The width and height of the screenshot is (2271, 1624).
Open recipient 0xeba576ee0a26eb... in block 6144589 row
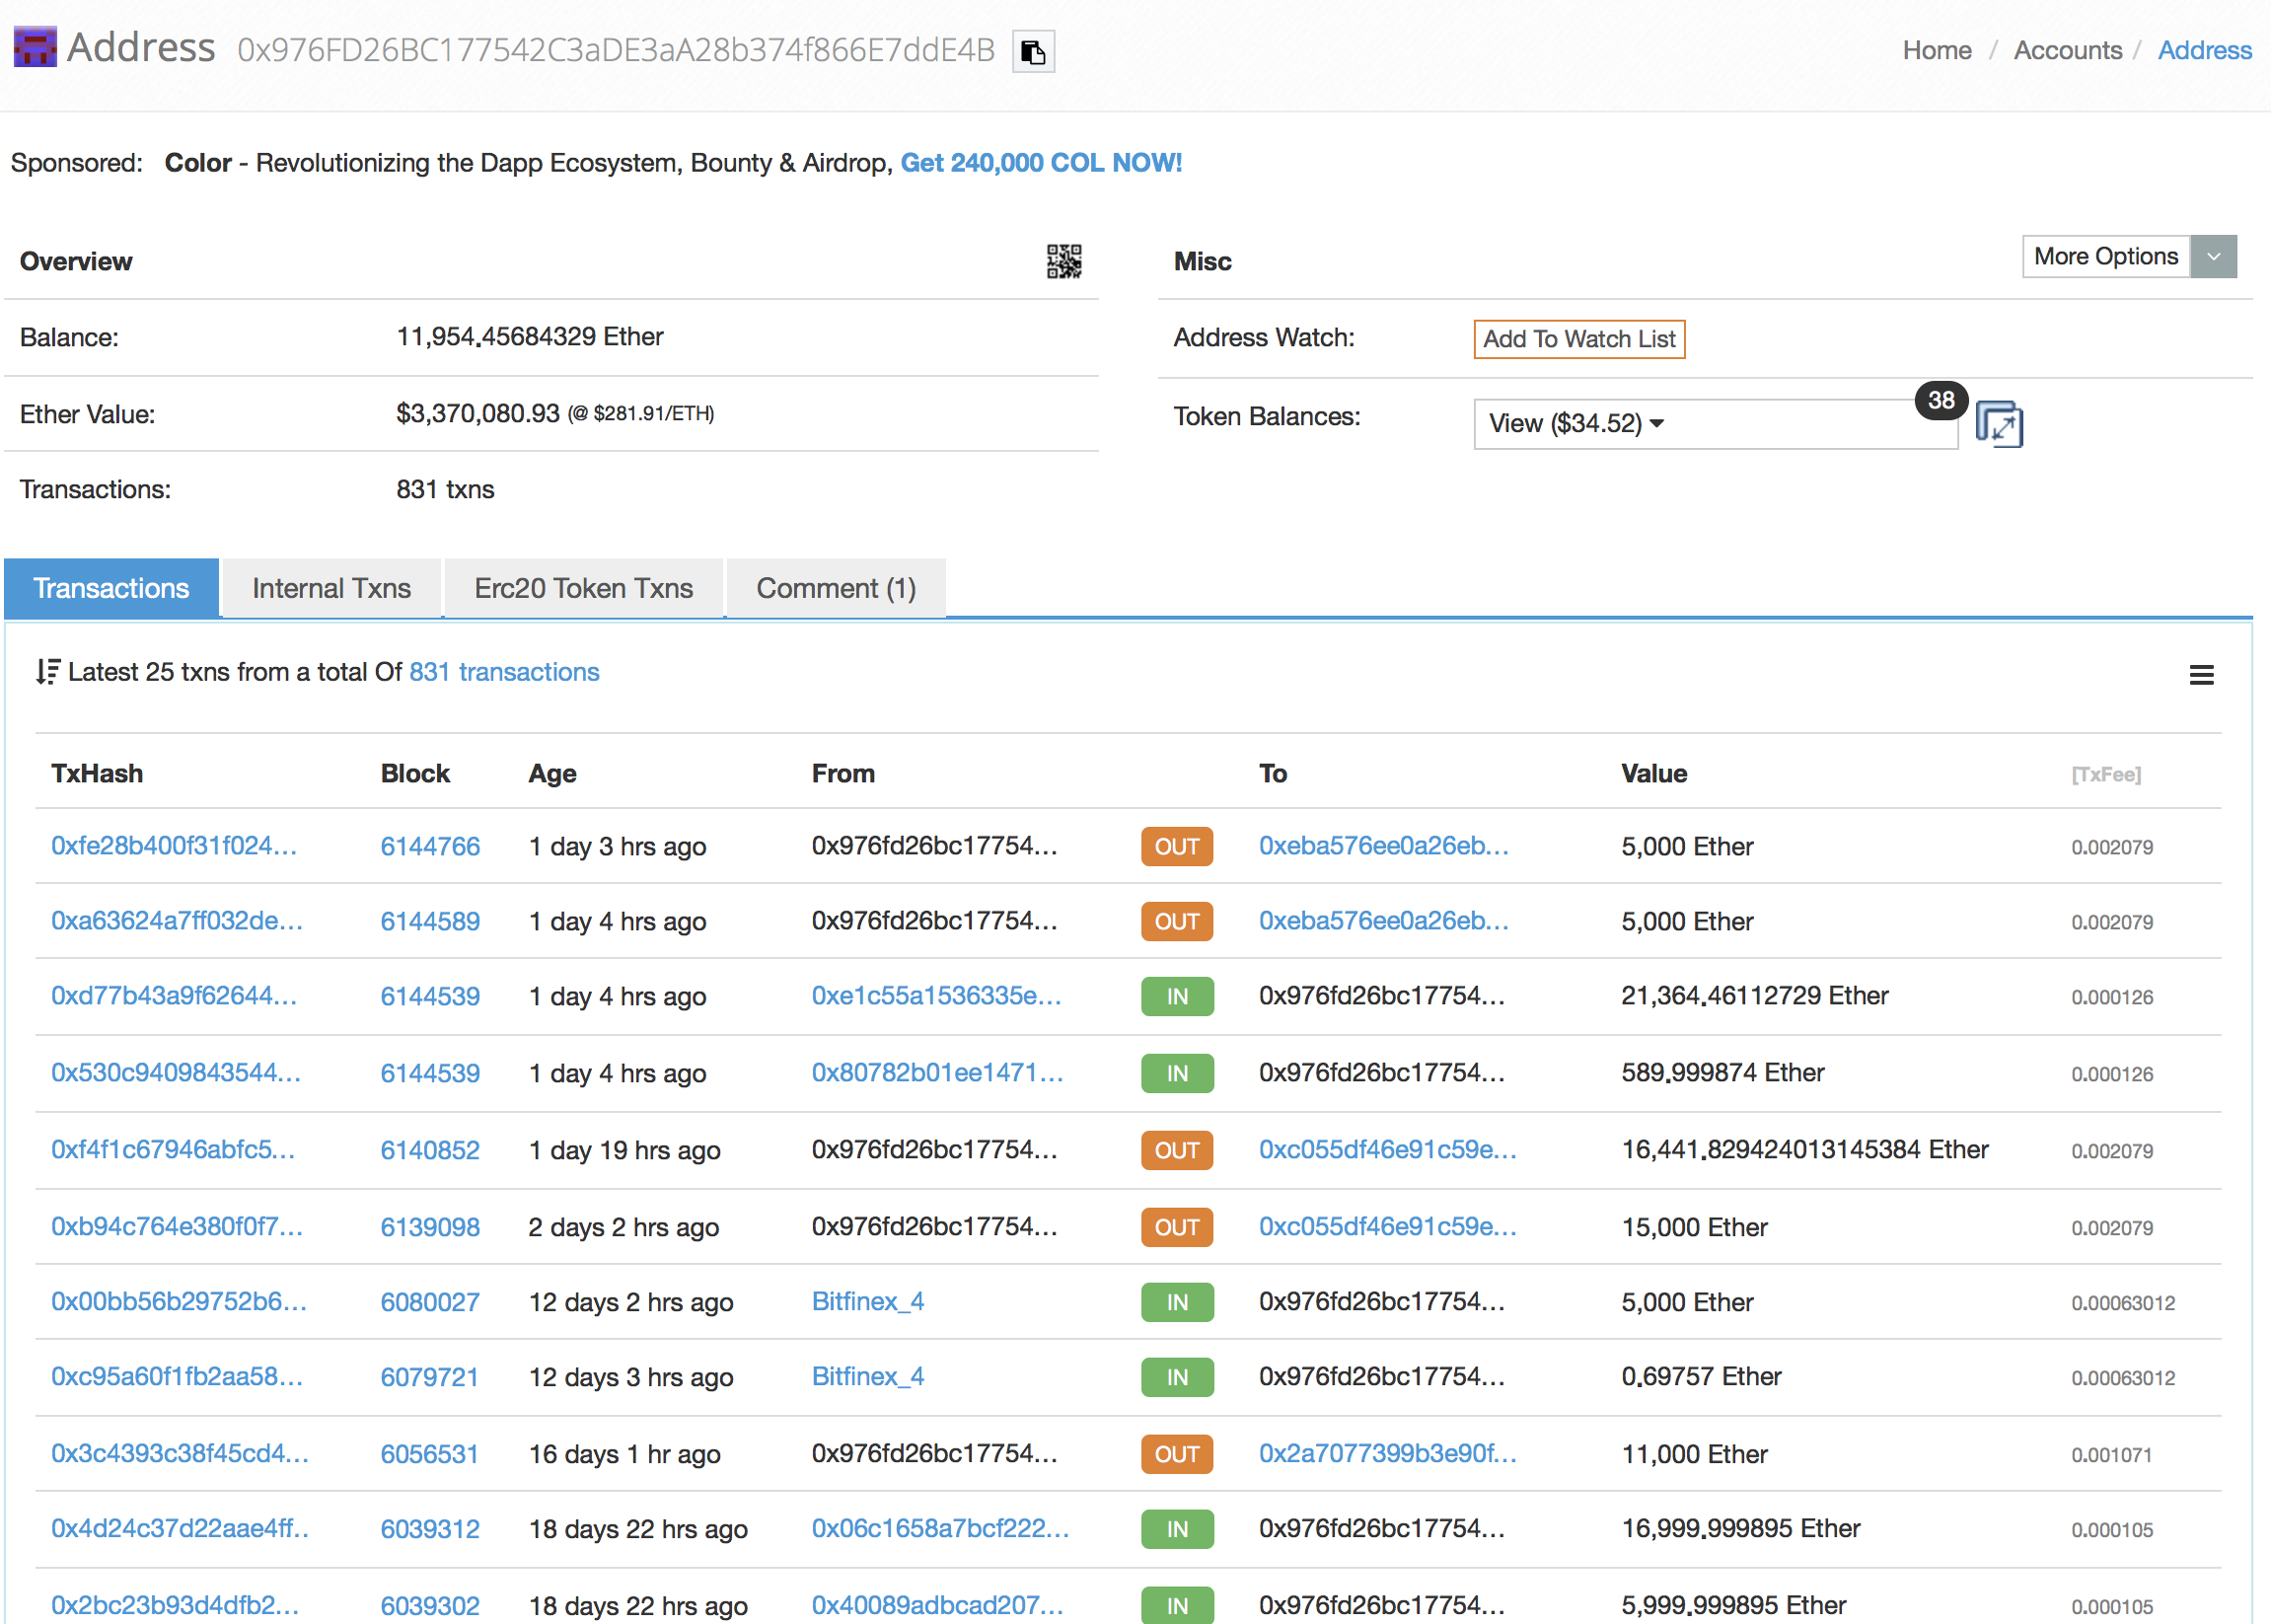pyautogui.click(x=1384, y=921)
